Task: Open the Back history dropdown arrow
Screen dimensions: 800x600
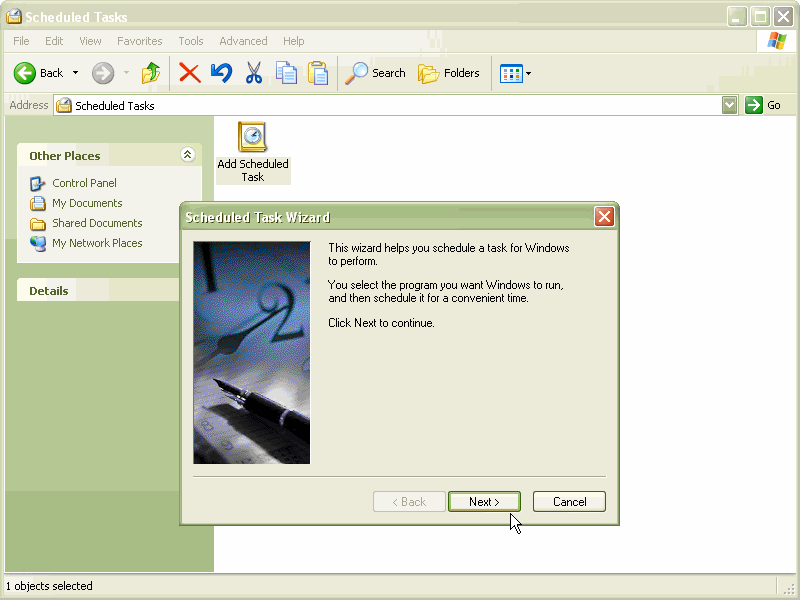Action: [x=76, y=73]
